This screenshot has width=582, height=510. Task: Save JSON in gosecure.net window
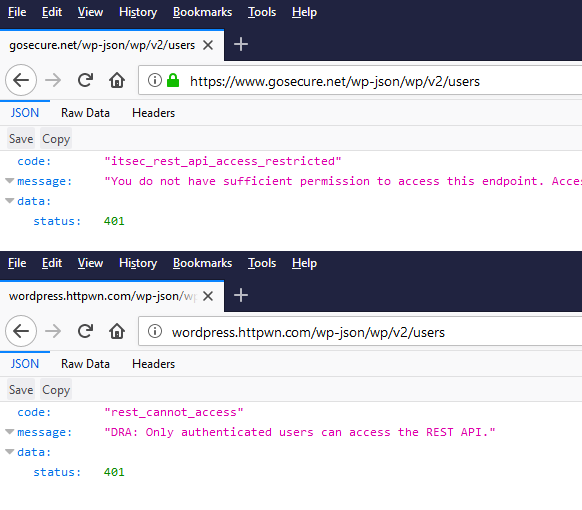[x=21, y=139]
